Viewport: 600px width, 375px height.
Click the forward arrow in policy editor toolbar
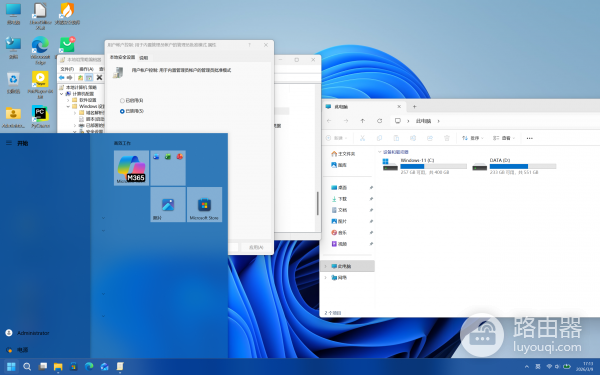tap(70, 78)
